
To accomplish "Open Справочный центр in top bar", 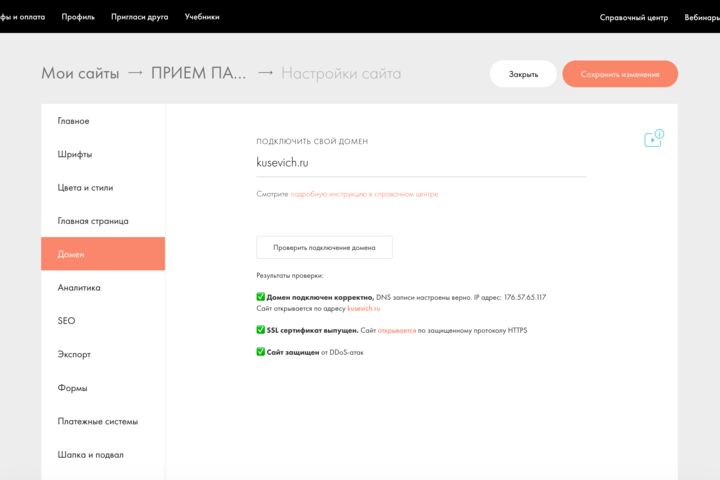I will 634,17.
